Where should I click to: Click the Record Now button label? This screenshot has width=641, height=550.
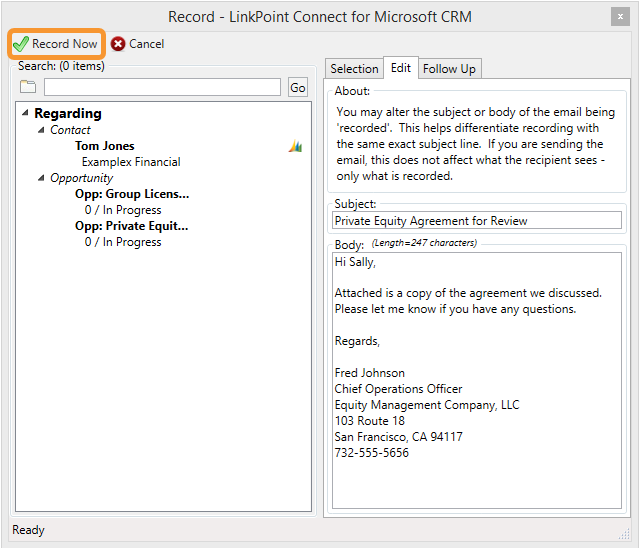coord(65,44)
